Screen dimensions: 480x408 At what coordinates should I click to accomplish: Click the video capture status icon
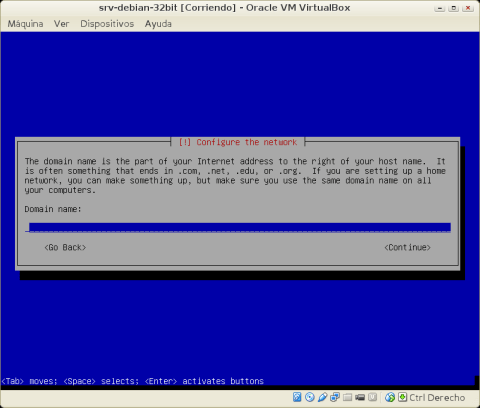360,397
